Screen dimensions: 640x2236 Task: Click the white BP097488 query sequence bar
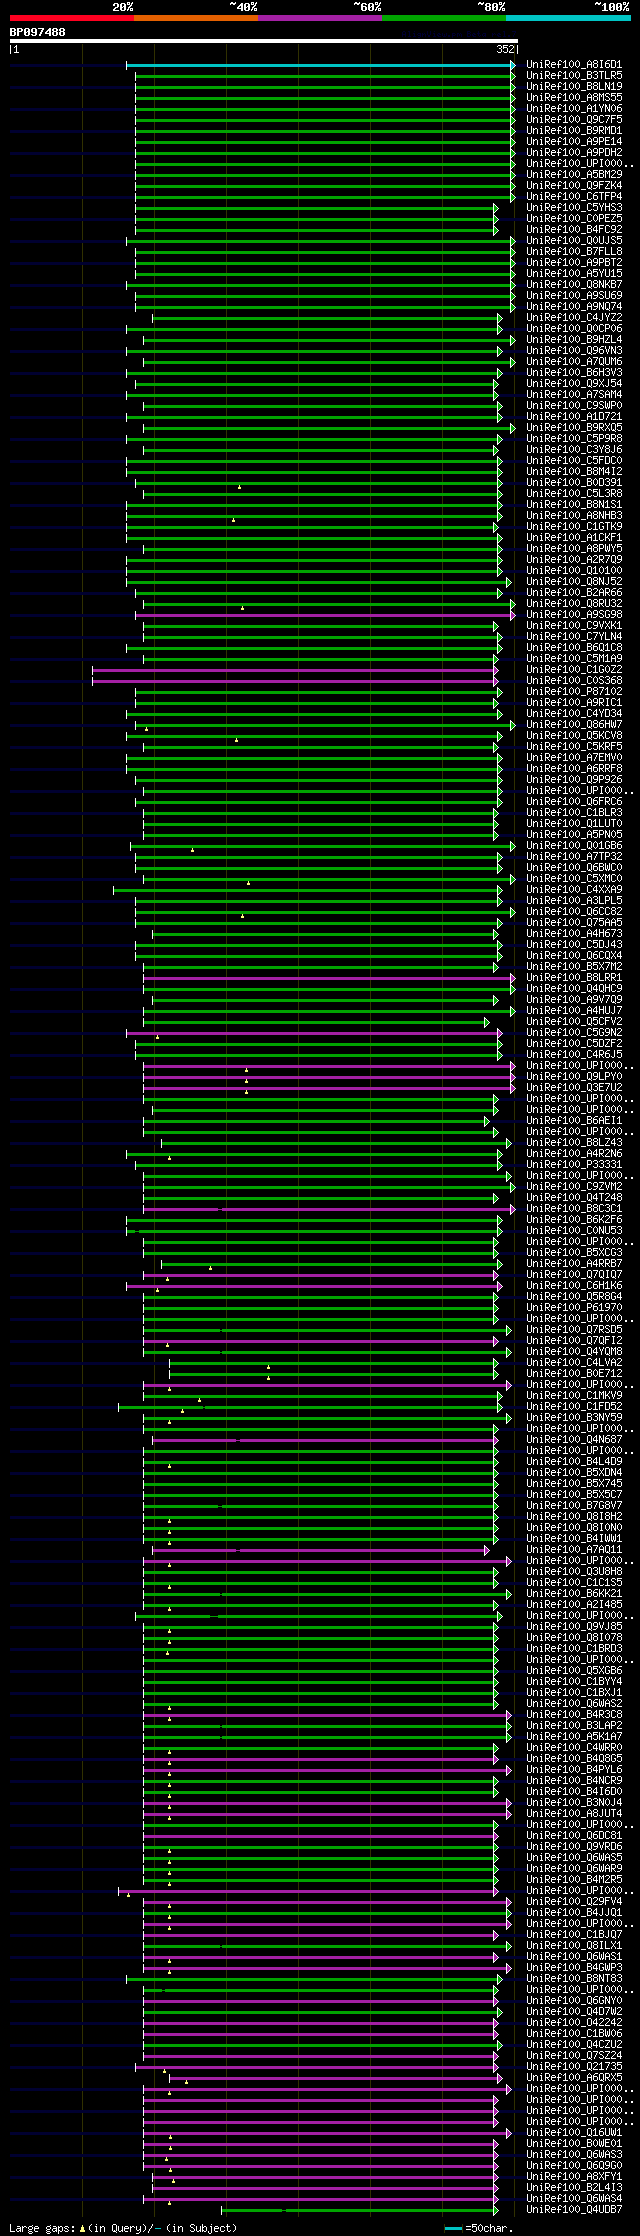263,42
